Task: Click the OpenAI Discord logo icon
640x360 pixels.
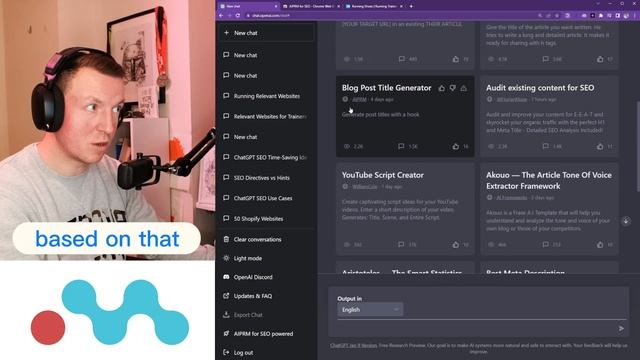Action: click(227, 277)
